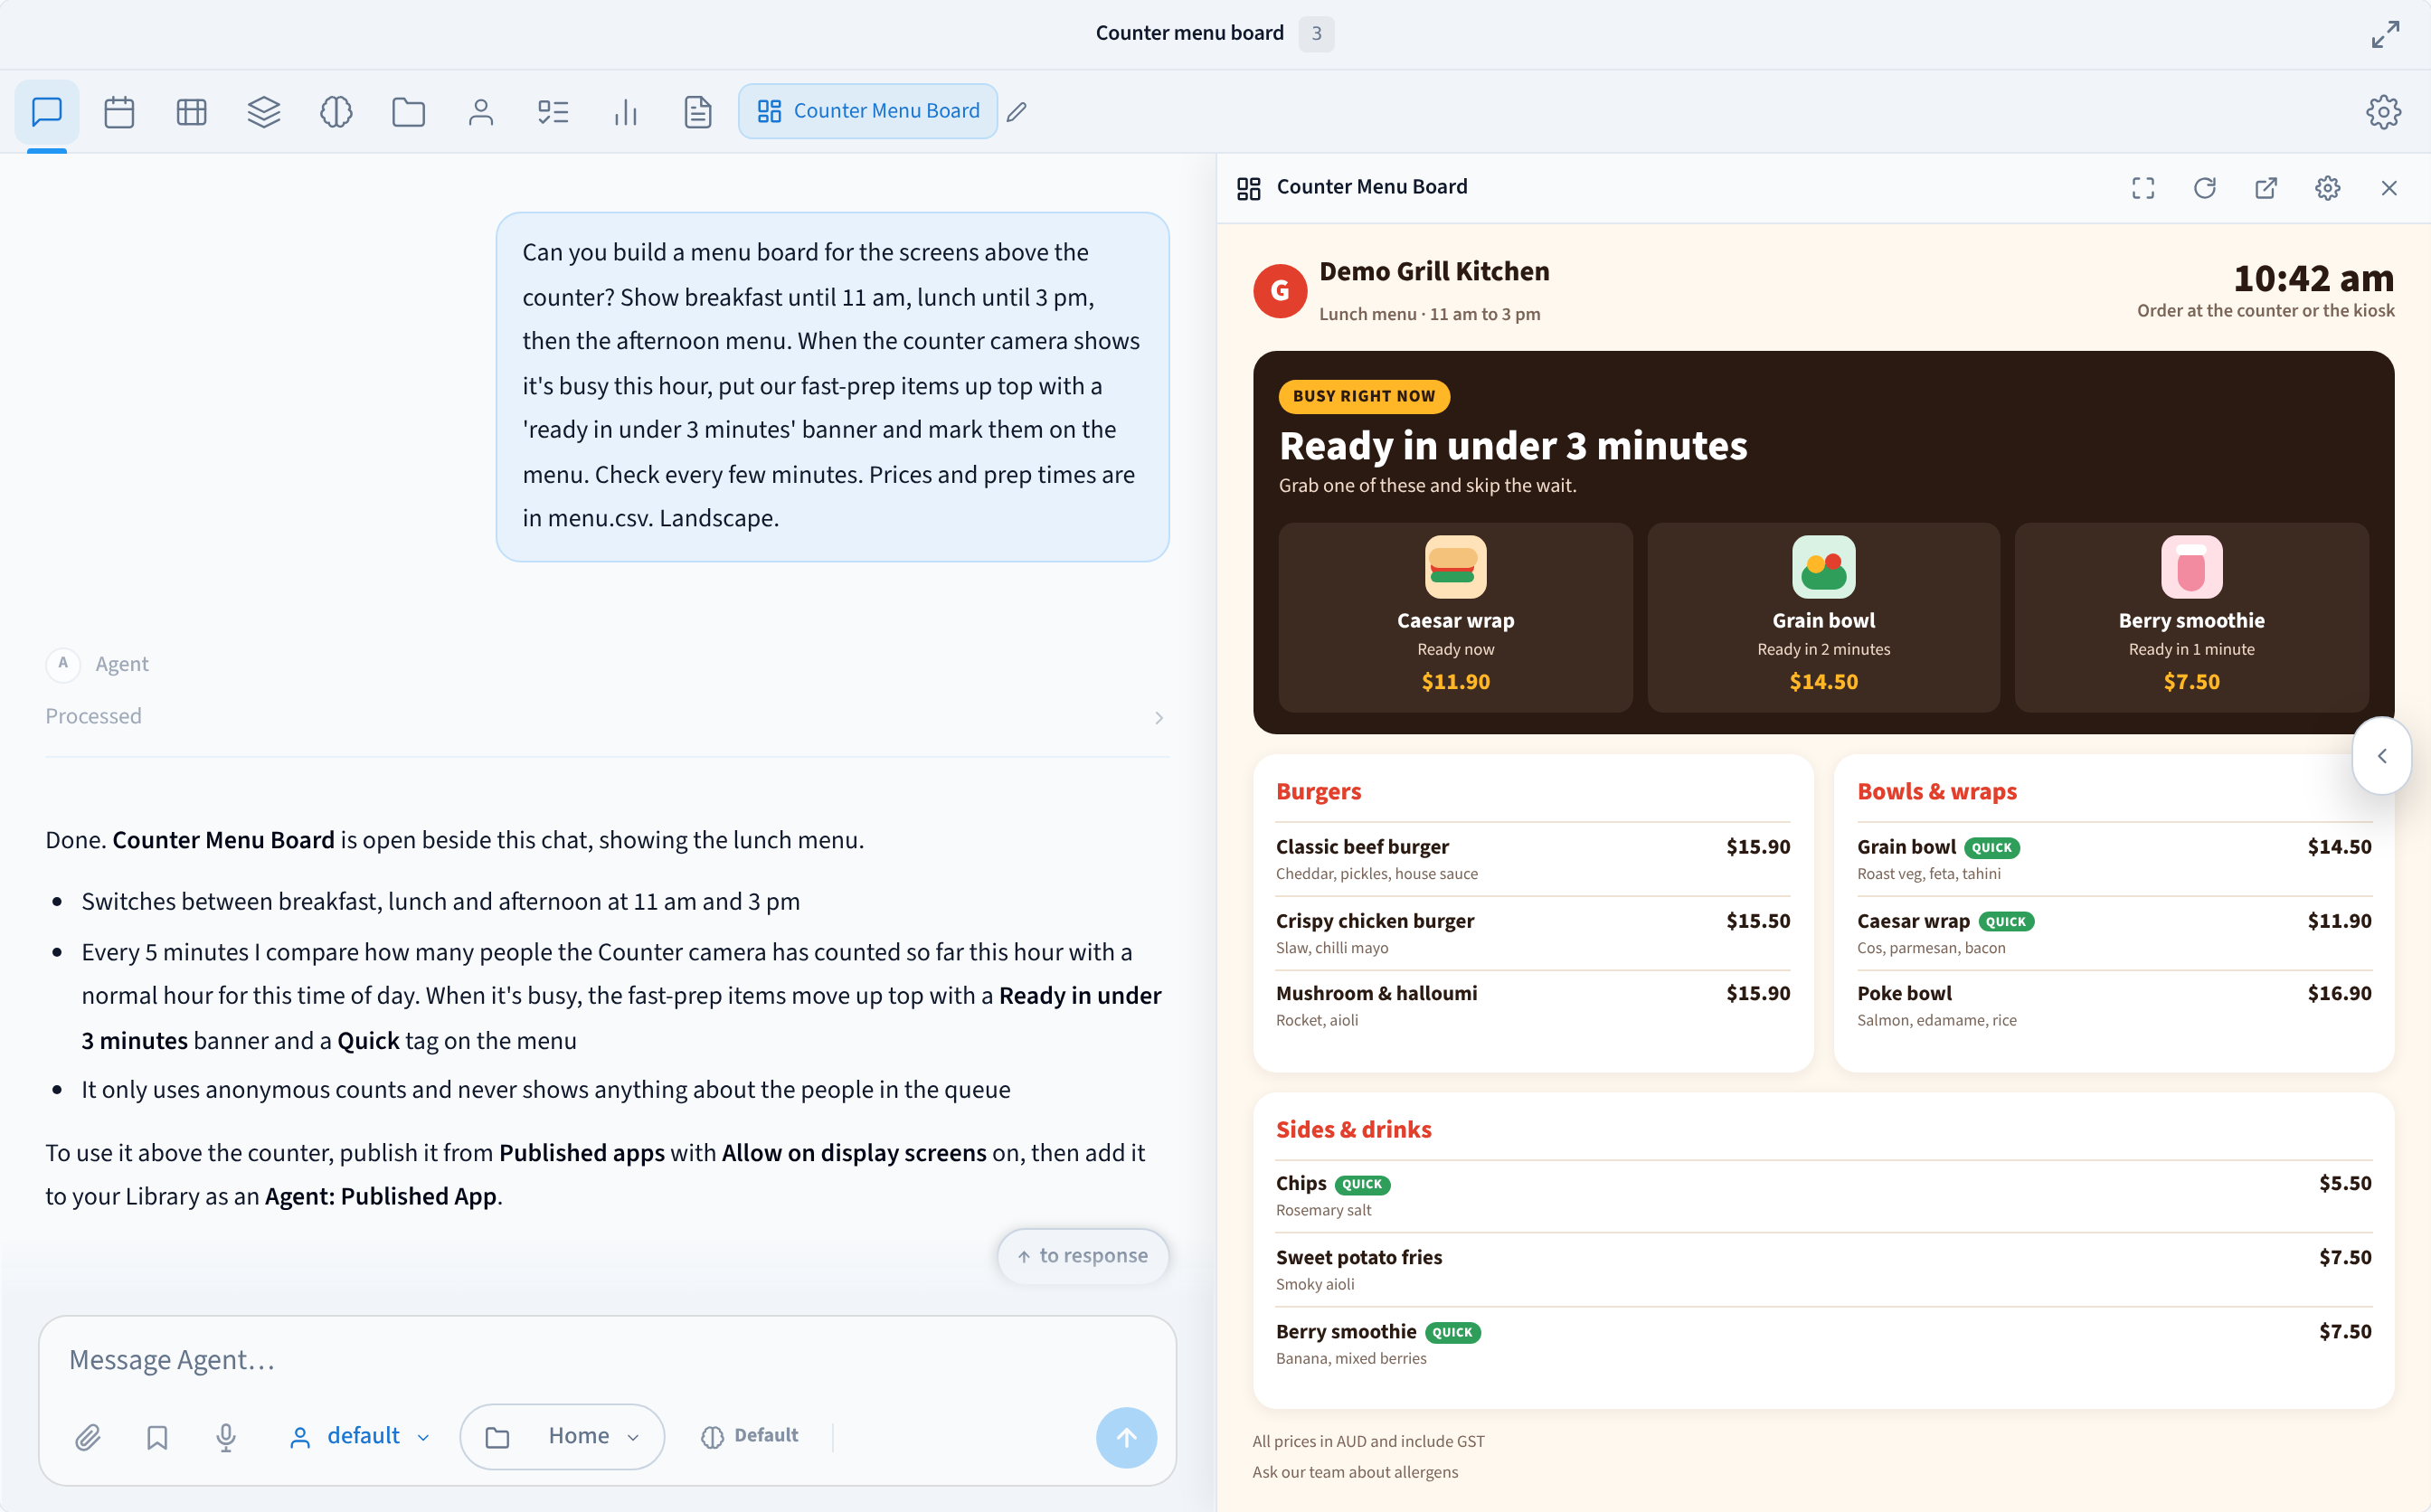Edit the app name with pencil icon
Viewport: 2431px width, 1512px height.
pos(1017,112)
